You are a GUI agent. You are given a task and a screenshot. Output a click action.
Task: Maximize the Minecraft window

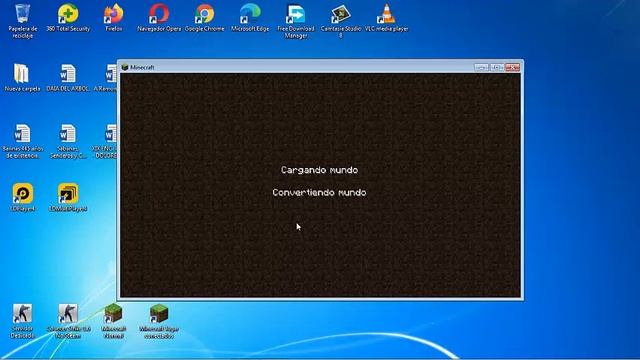(497, 67)
